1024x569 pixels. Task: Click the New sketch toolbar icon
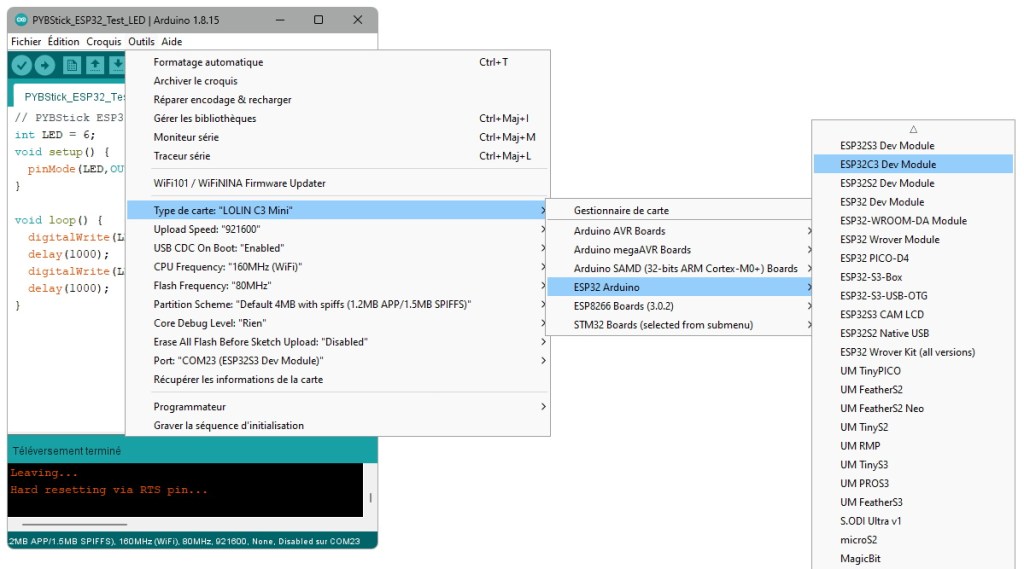pos(72,65)
